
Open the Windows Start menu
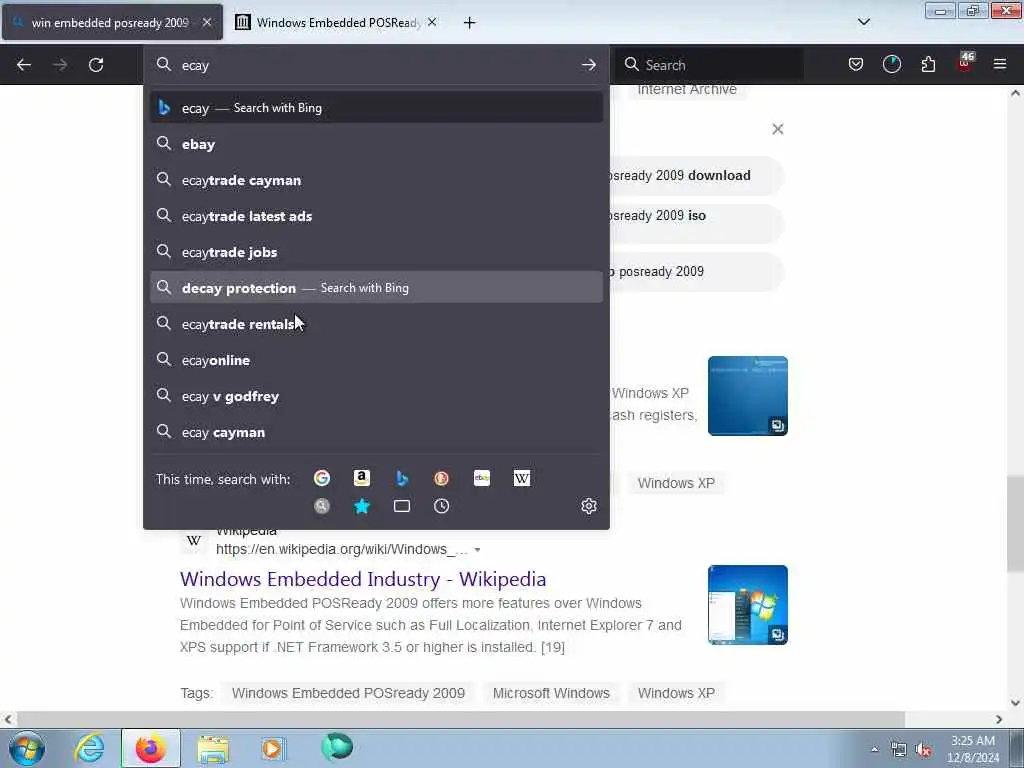[x=27, y=748]
